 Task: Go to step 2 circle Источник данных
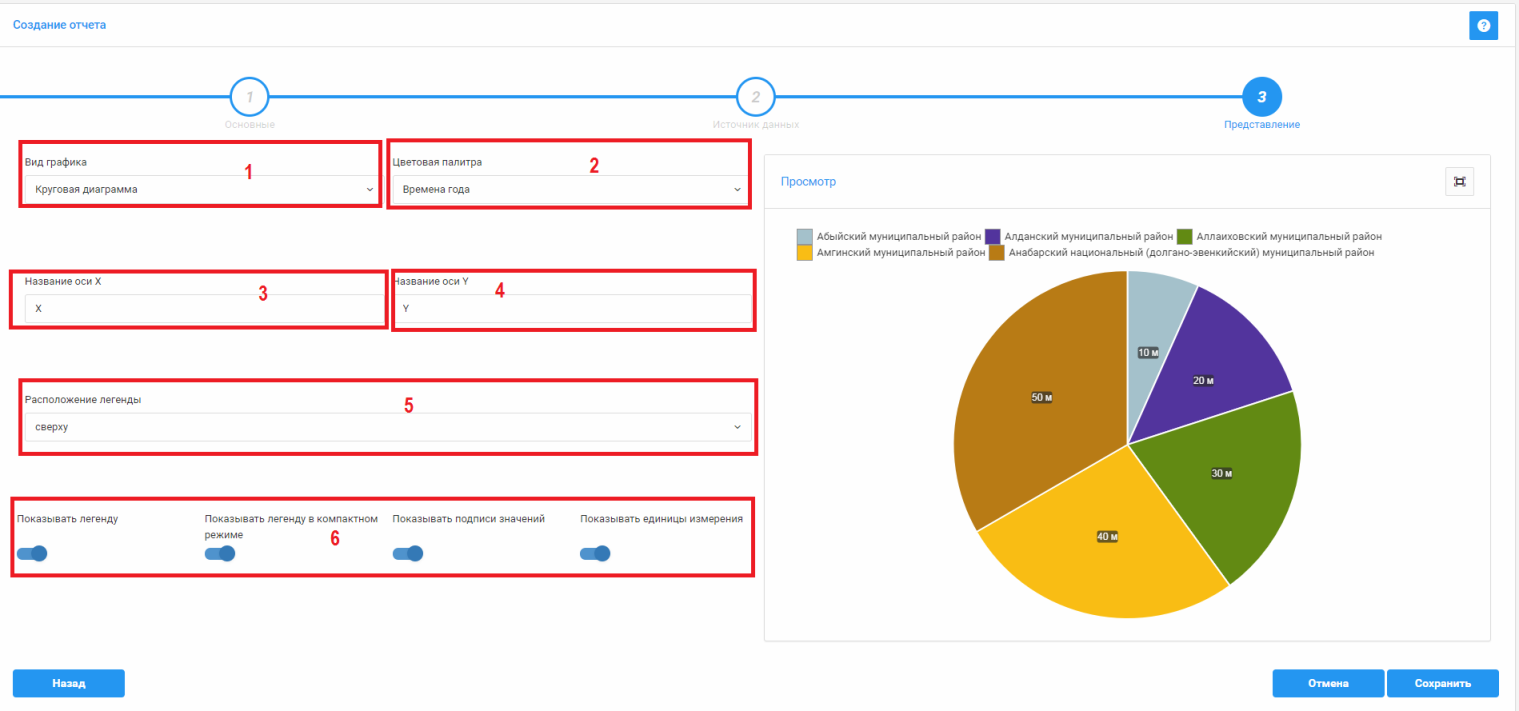[x=756, y=97]
